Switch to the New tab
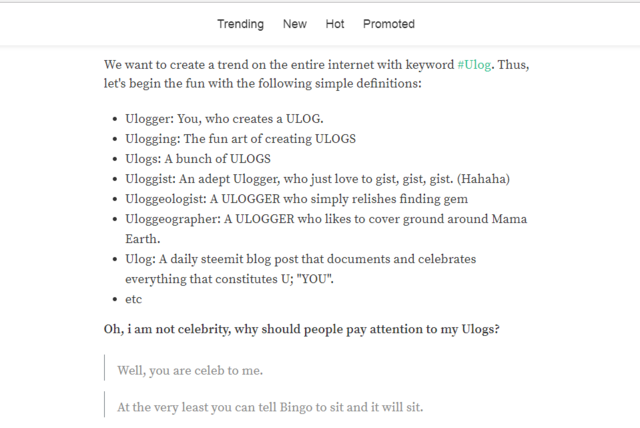The image size is (640, 428). (295, 24)
